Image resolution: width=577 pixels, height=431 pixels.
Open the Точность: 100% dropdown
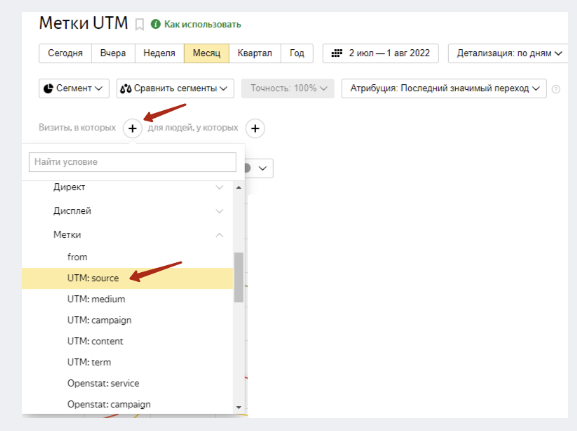tap(288, 88)
